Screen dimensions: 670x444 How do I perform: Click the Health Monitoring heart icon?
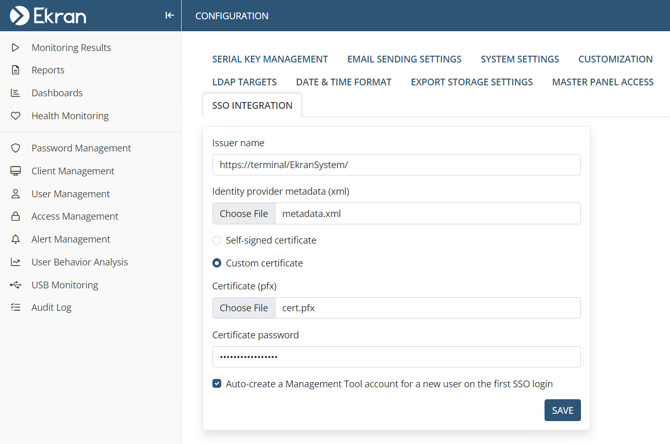coord(15,116)
